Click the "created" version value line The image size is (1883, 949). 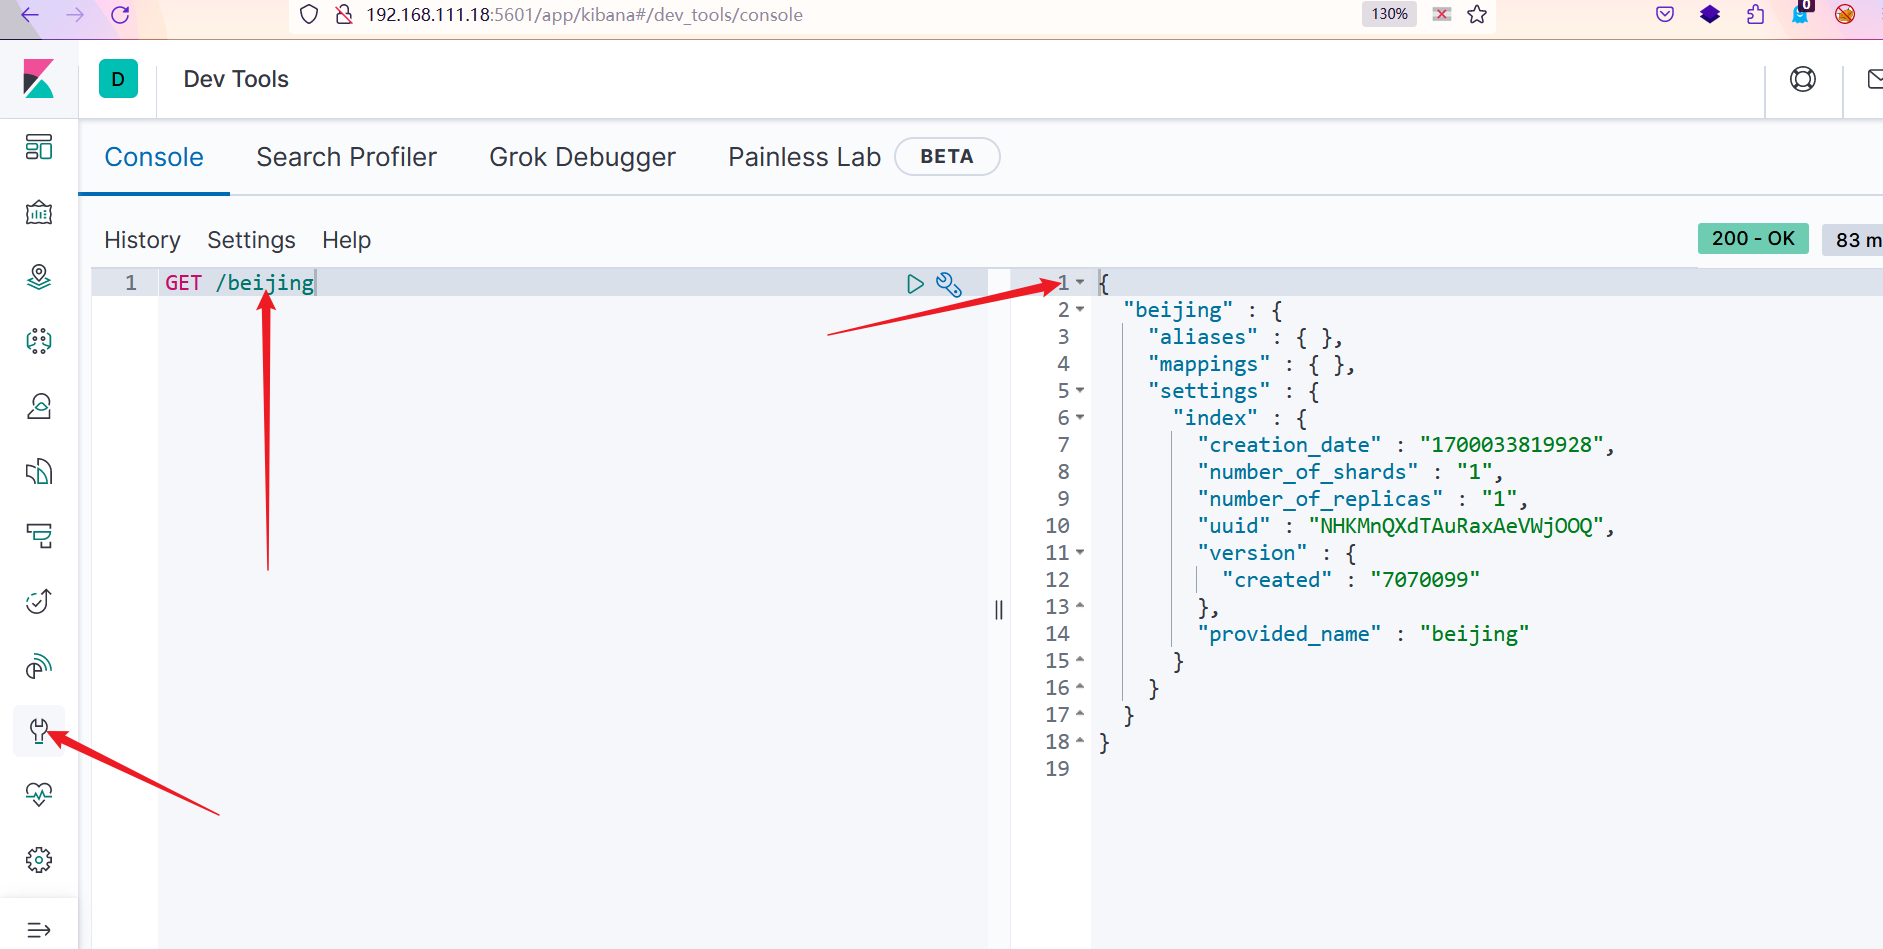[1351, 580]
